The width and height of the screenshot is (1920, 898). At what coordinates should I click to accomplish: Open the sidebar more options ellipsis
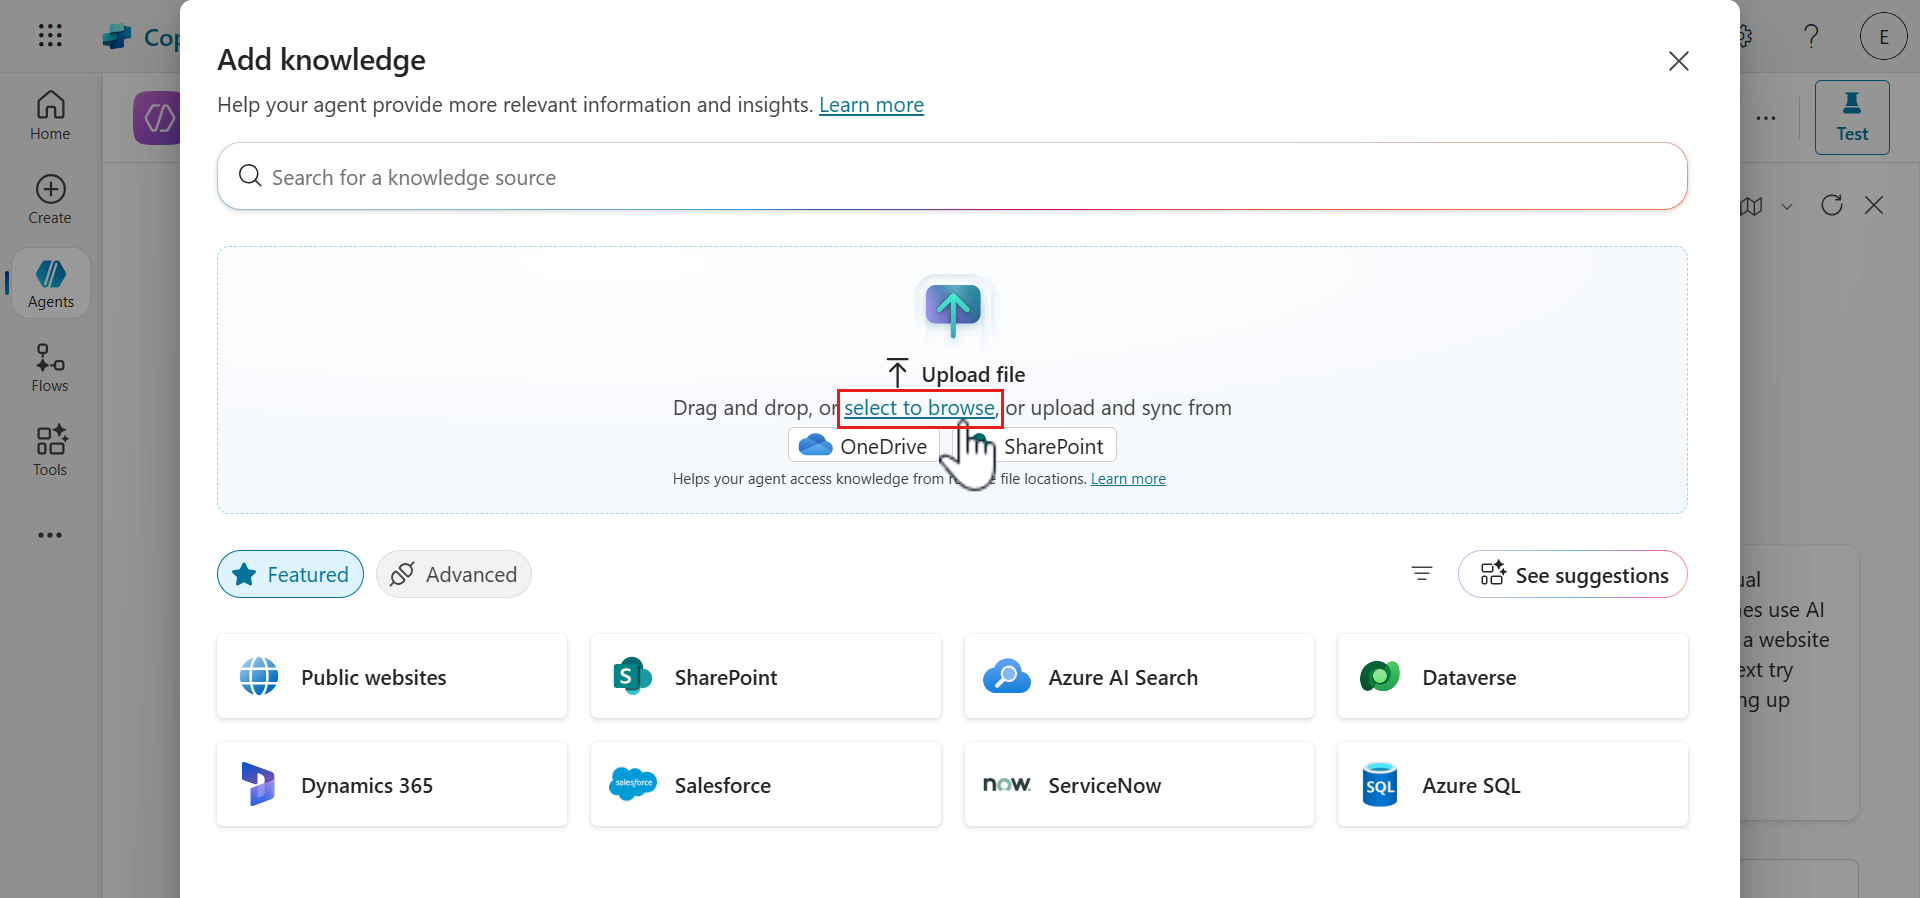tap(50, 535)
